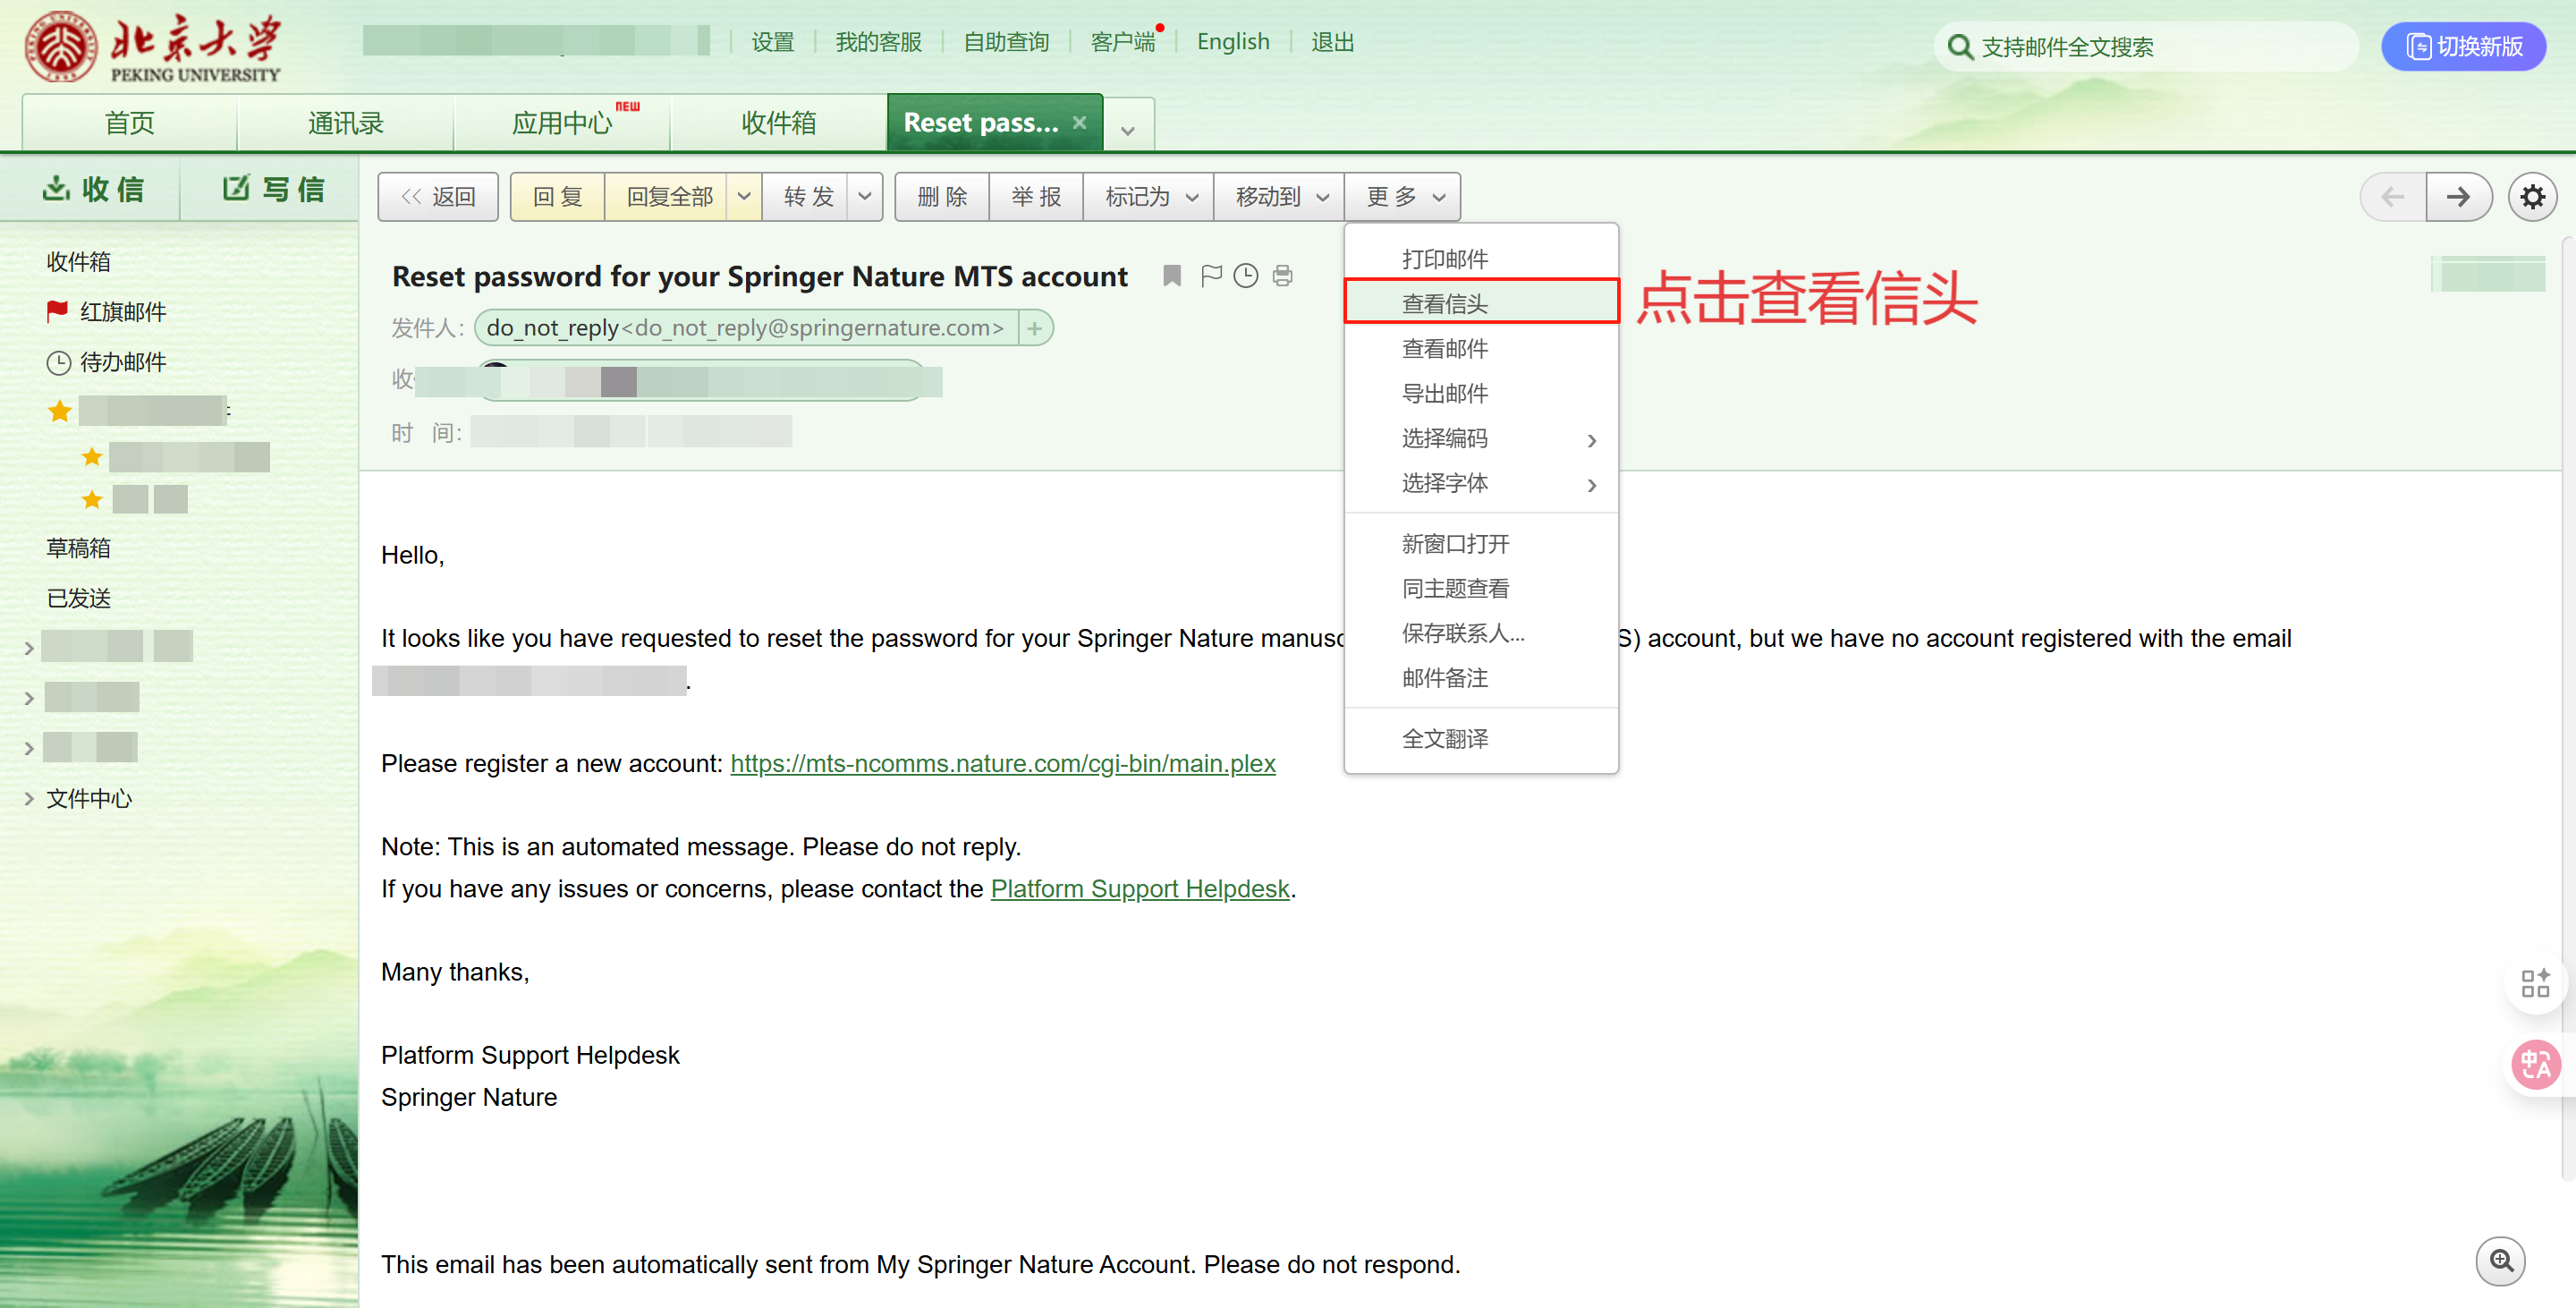The height and width of the screenshot is (1308, 2576).
Task: Toggle the 更多 dropdown menu
Action: (1403, 197)
